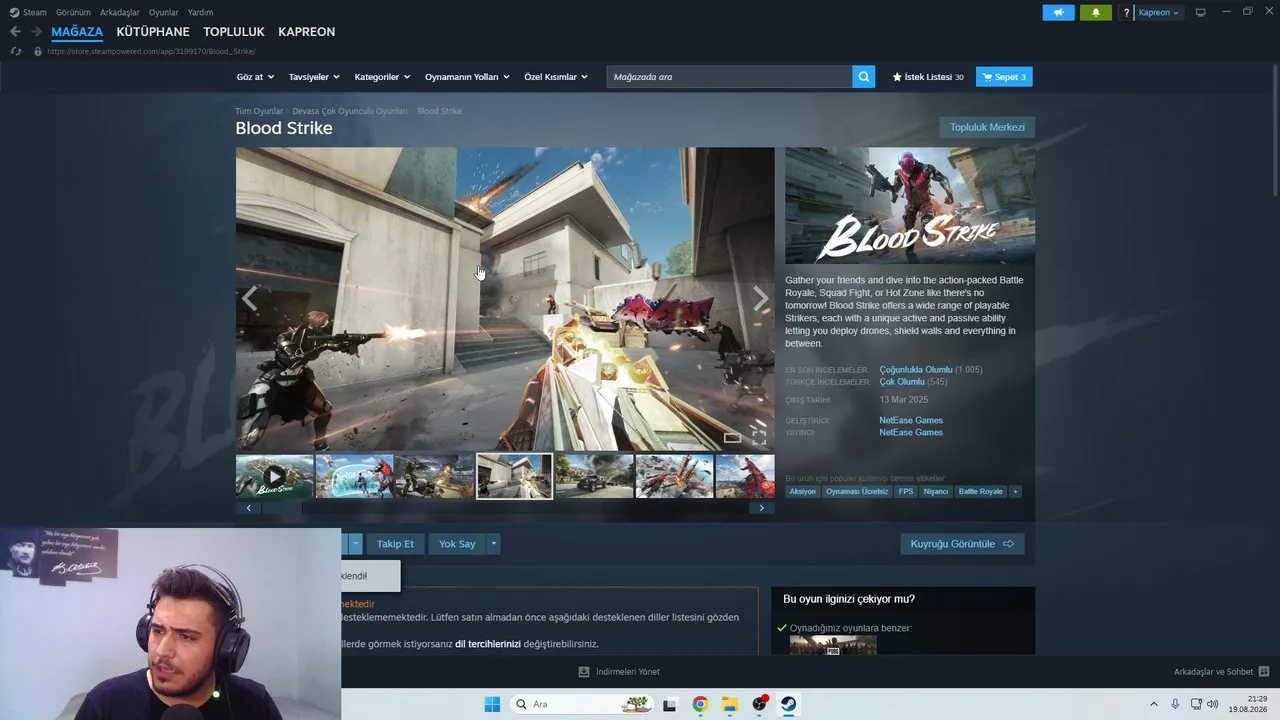Open the Oyunlar menu
This screenshot has width=1280, height=720.
pos(164,12)
